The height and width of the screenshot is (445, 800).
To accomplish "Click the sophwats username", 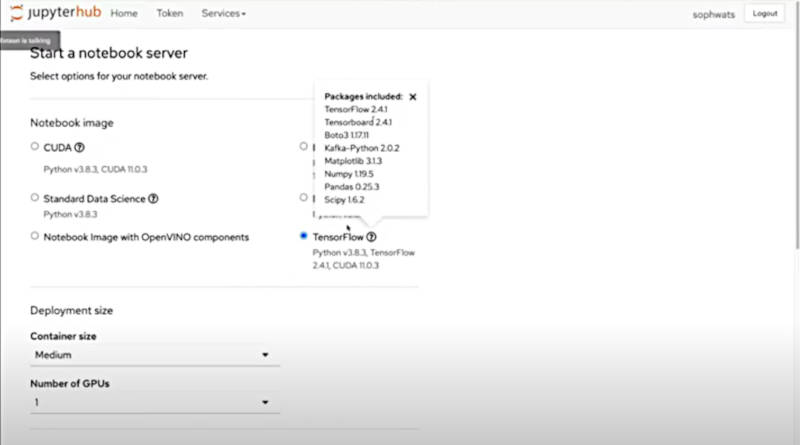I will coord(713,15).
